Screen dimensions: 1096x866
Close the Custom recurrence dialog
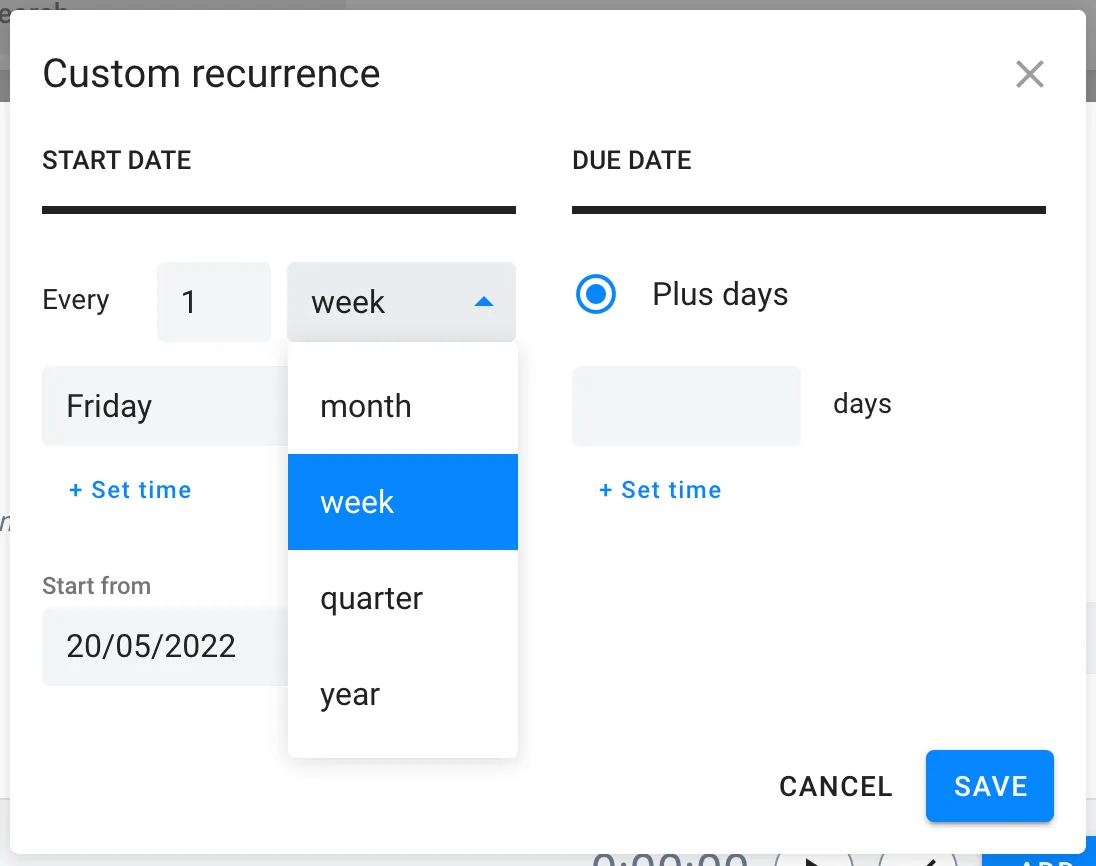1030,74
